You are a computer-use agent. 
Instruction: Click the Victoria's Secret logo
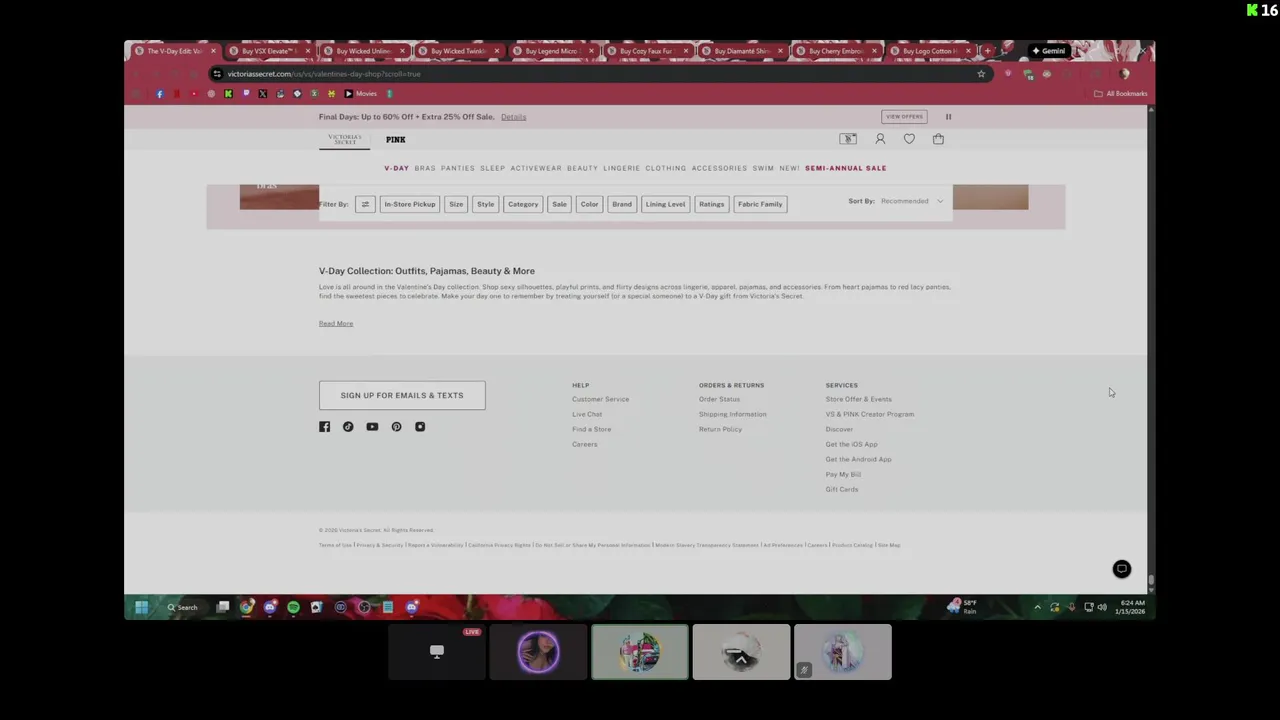point(345,140)
